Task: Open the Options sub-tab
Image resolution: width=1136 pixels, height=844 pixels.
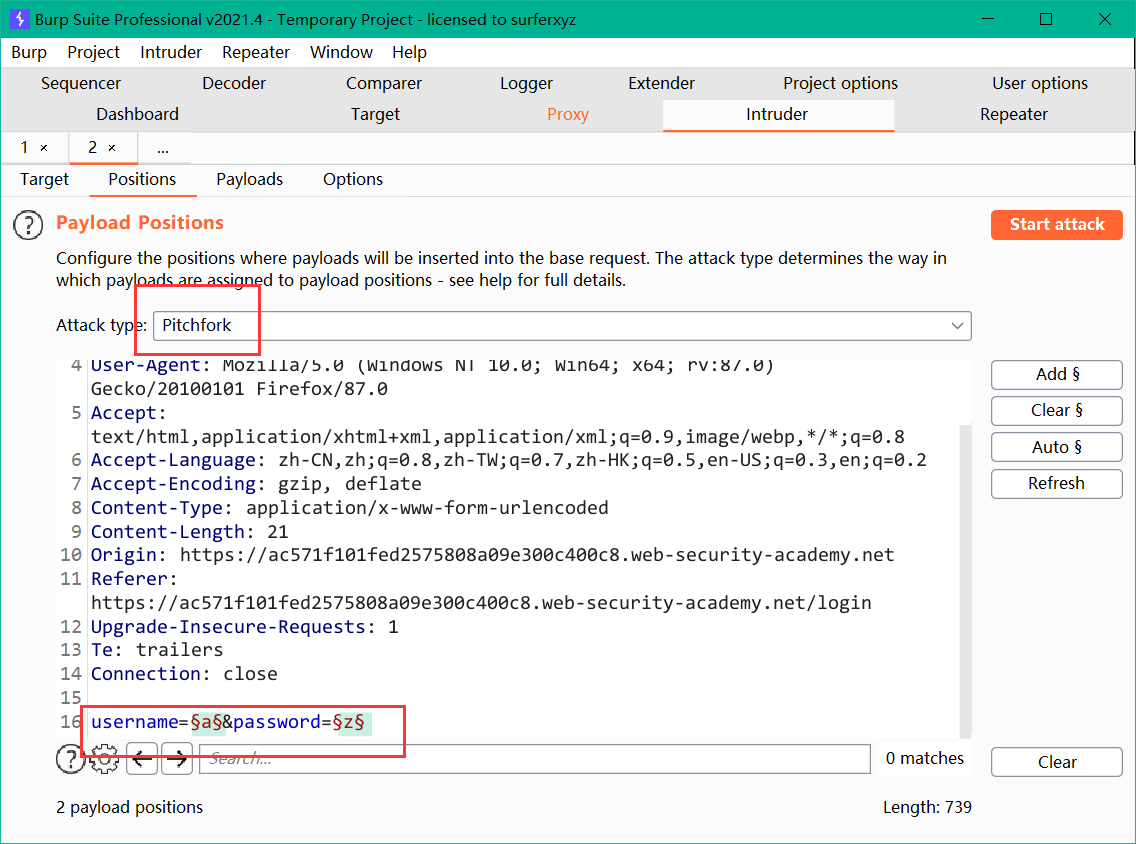Action: [354, 180]
